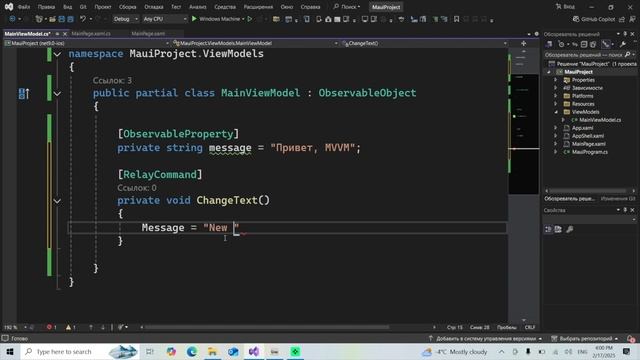Expand the Resources folder
The width and height of the screenshot is (640, 360).
(x=556, y=104)
